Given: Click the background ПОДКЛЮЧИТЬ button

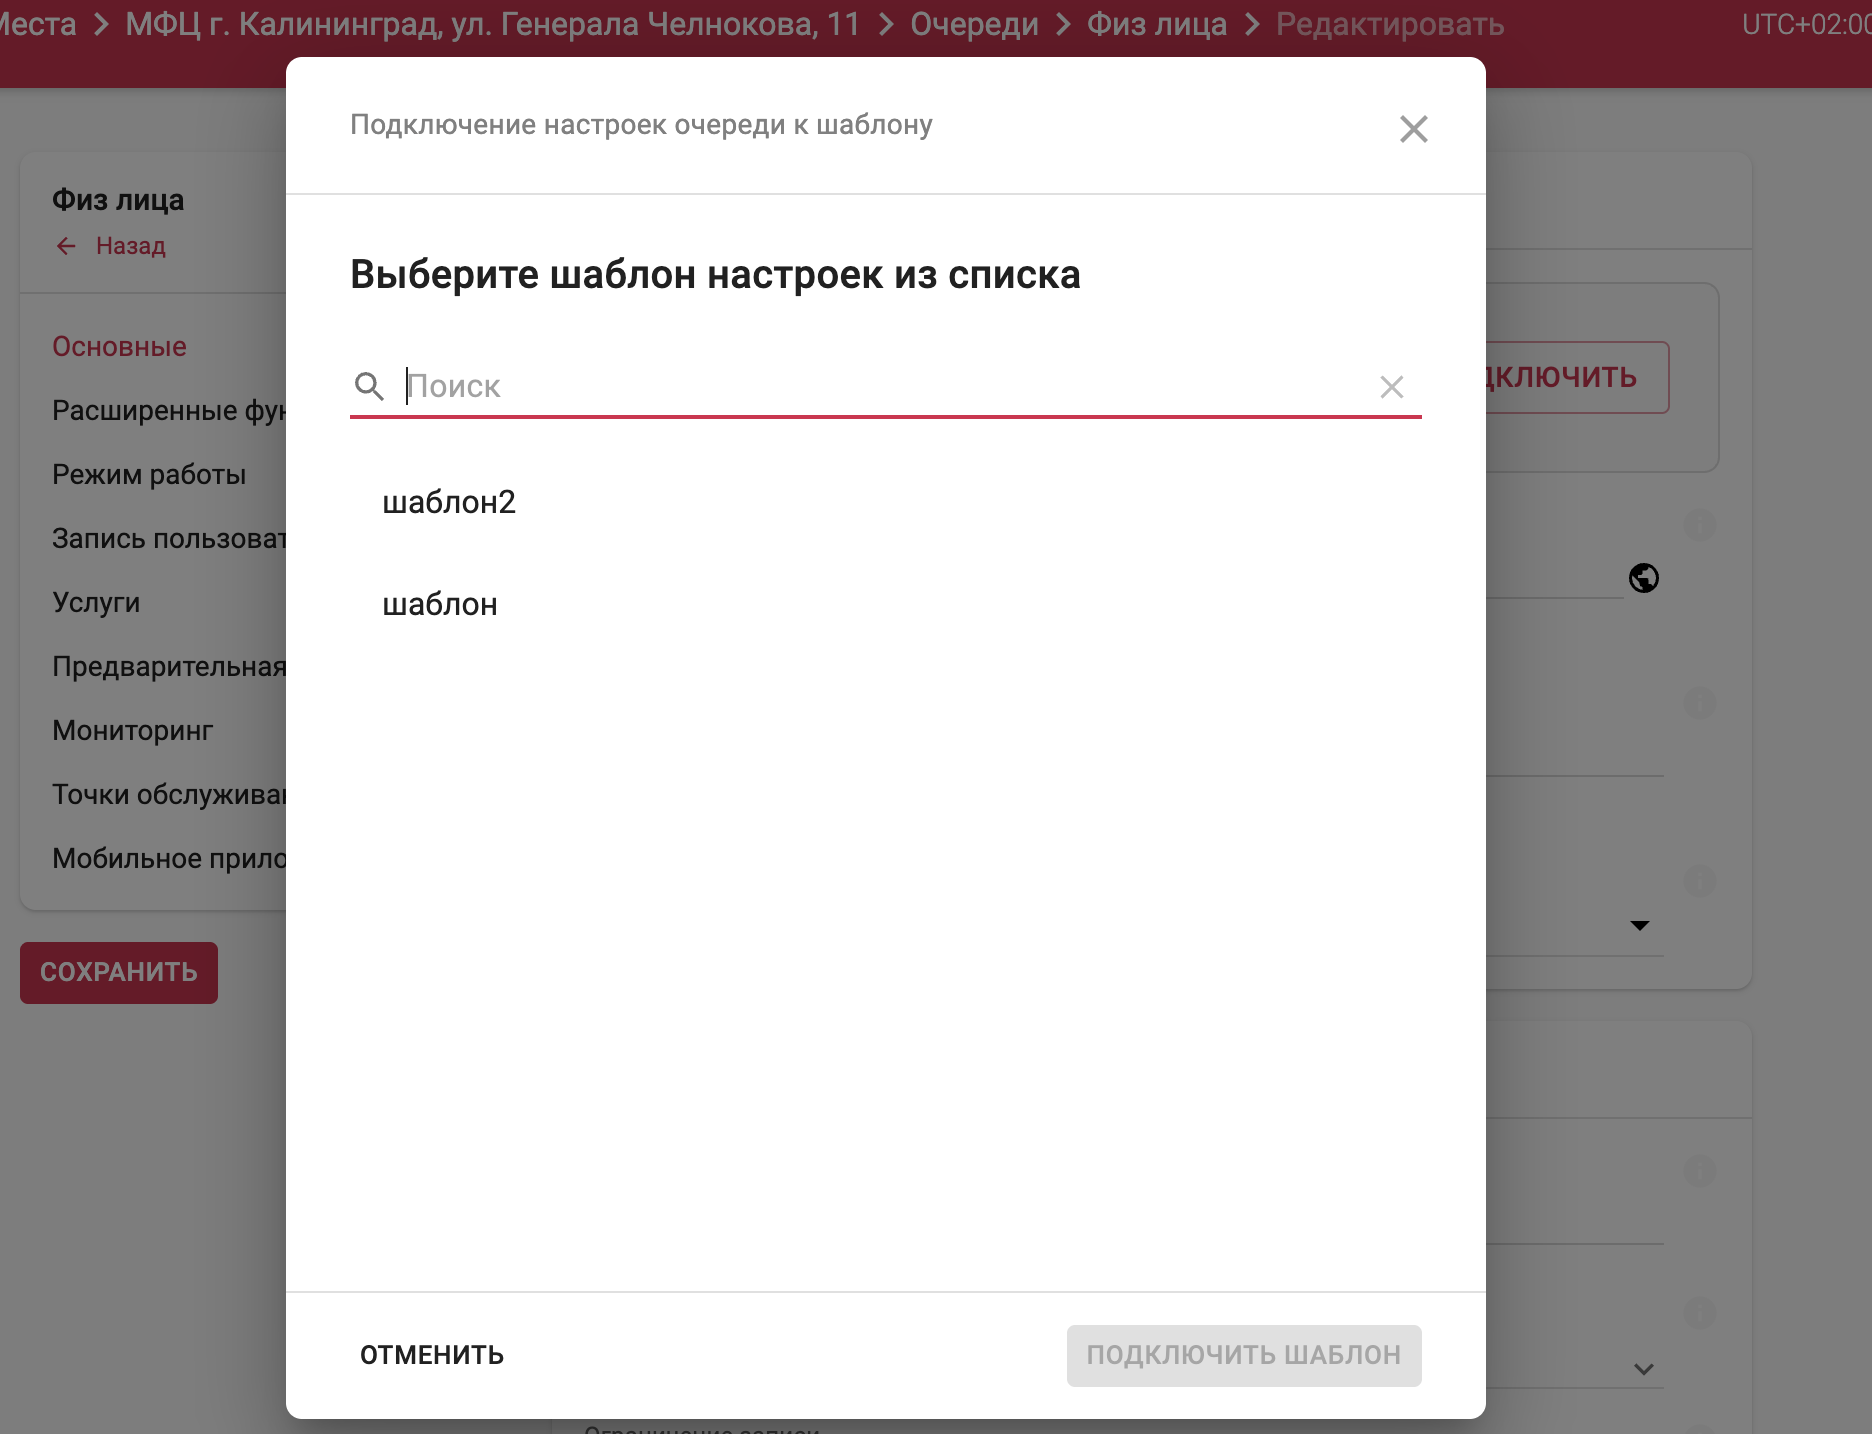Looking at the screenshot, I should coord(1577,377).
